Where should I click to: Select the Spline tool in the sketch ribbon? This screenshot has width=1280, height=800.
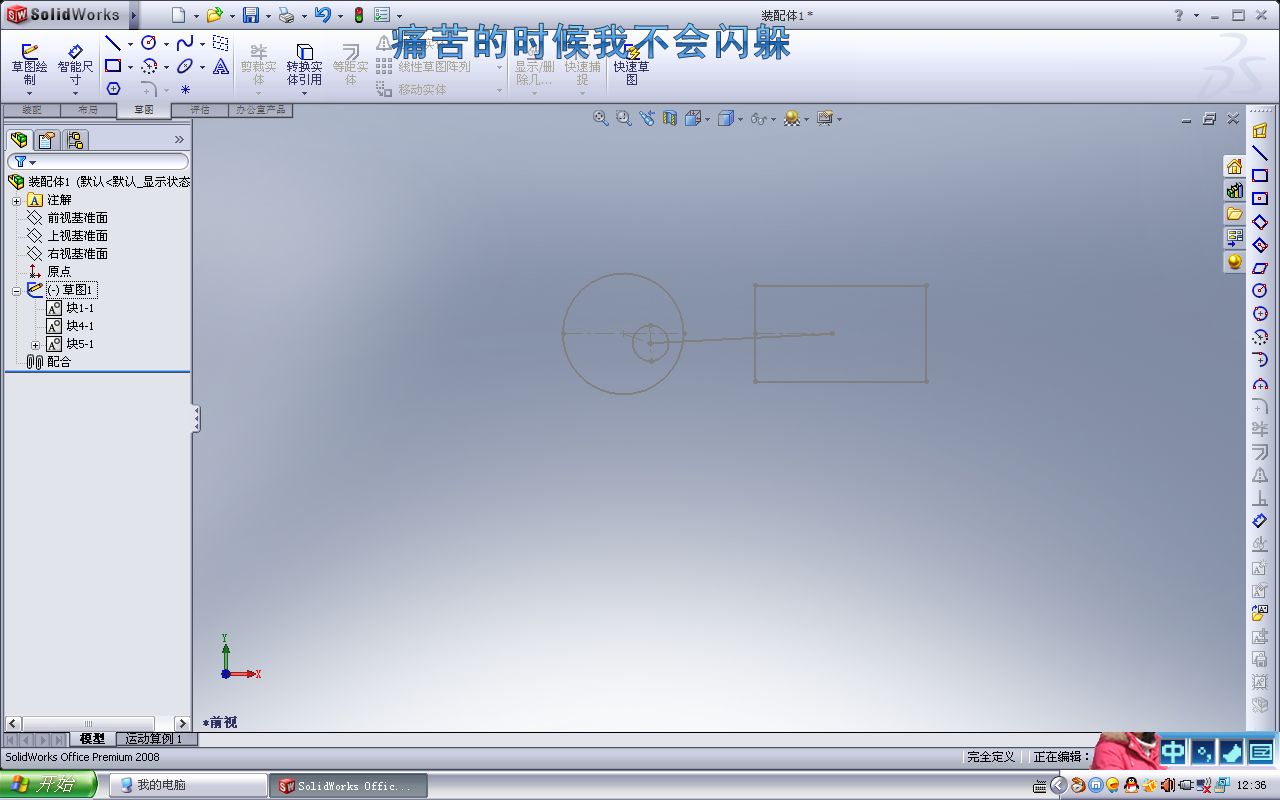(x=185, y=44)
